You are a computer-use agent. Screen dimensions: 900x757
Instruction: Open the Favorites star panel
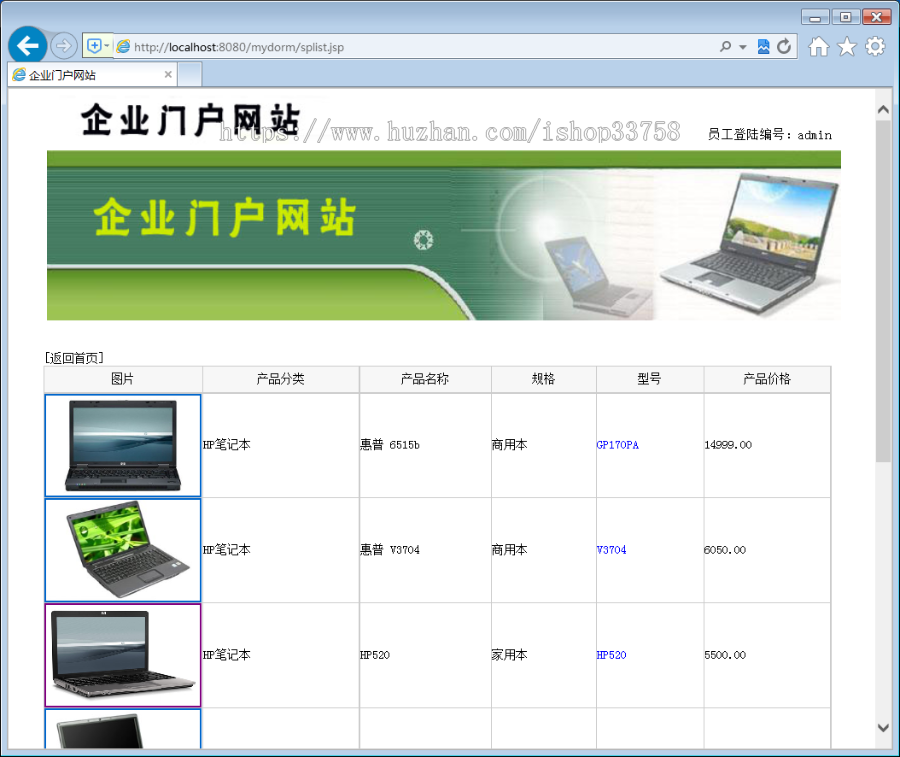846,46
